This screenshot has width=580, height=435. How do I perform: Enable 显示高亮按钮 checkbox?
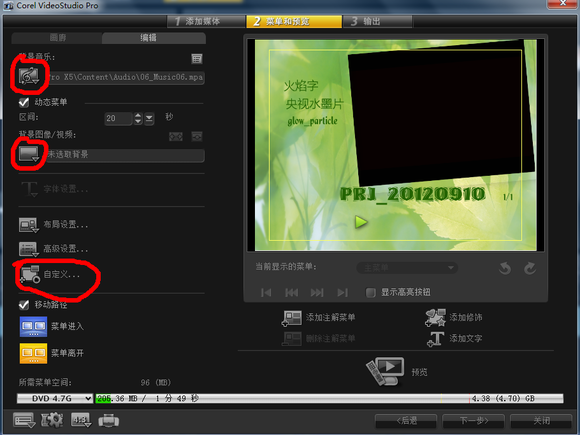point(371,293)
